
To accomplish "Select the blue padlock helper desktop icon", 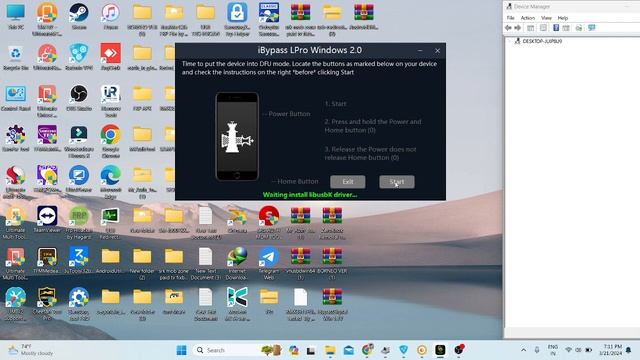I will pos(237,20).
